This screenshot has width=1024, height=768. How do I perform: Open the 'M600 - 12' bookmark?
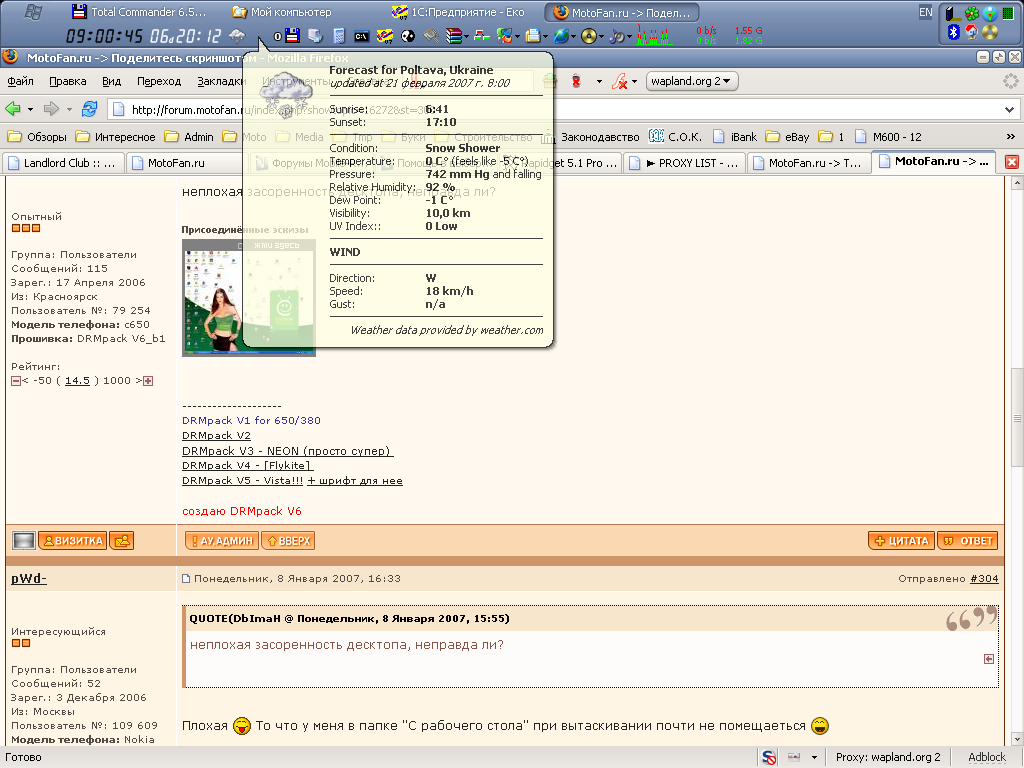click(x=888, y=137)
